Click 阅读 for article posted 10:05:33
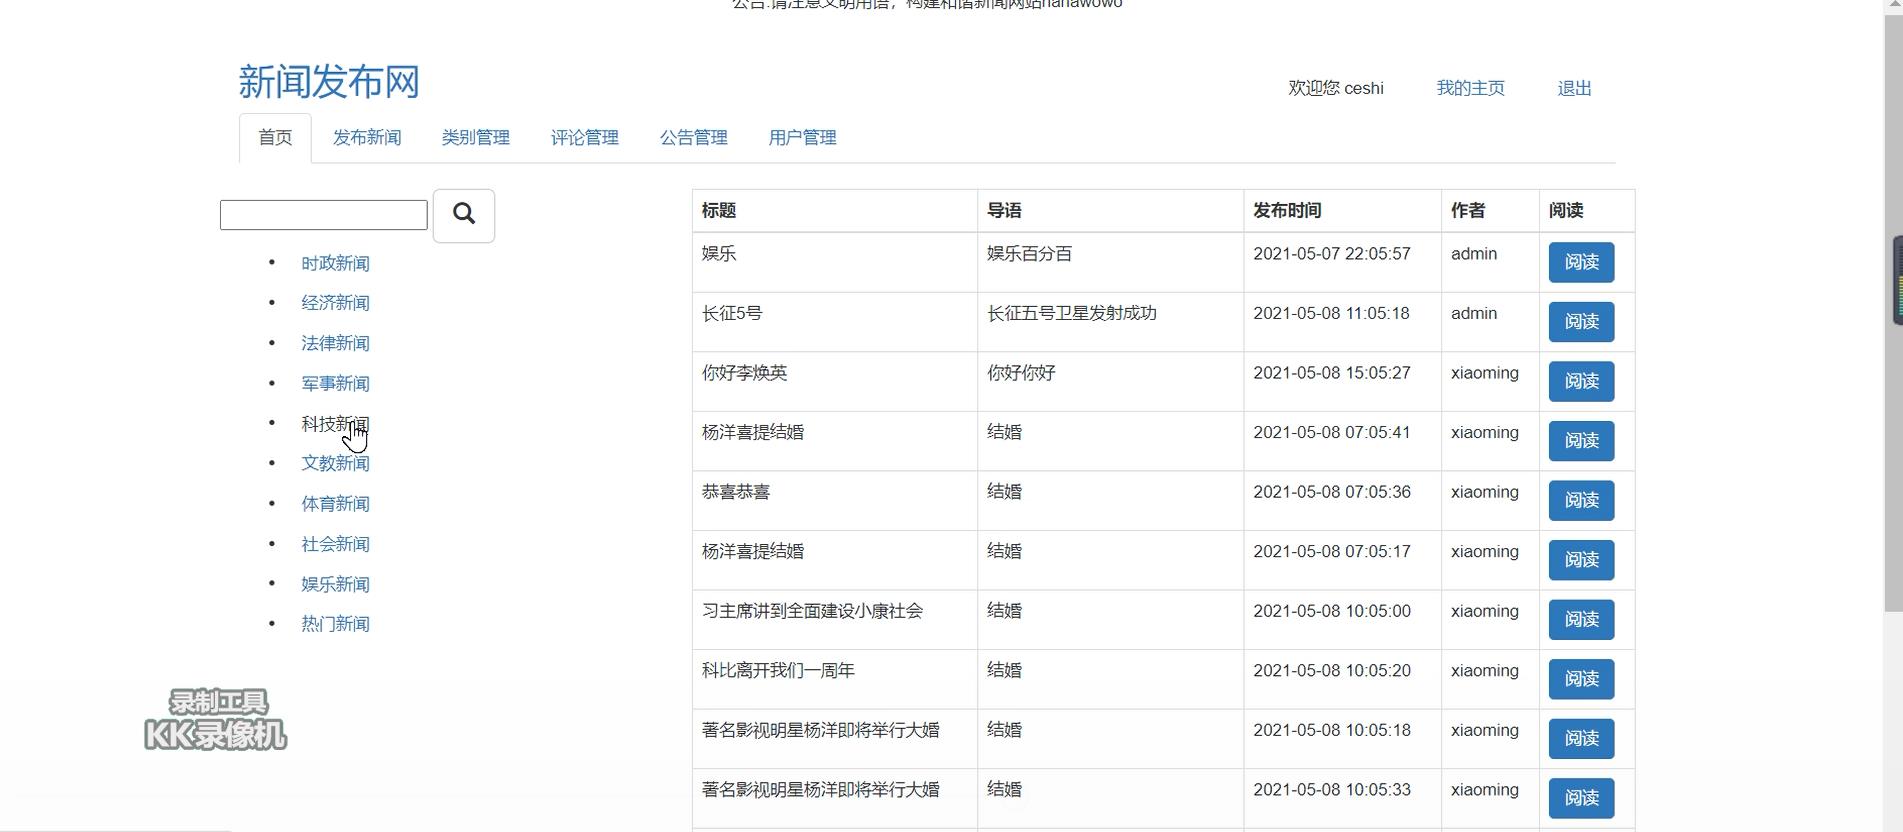The width and height of the screenshot is (1903, 832). tap(1581, 798)
